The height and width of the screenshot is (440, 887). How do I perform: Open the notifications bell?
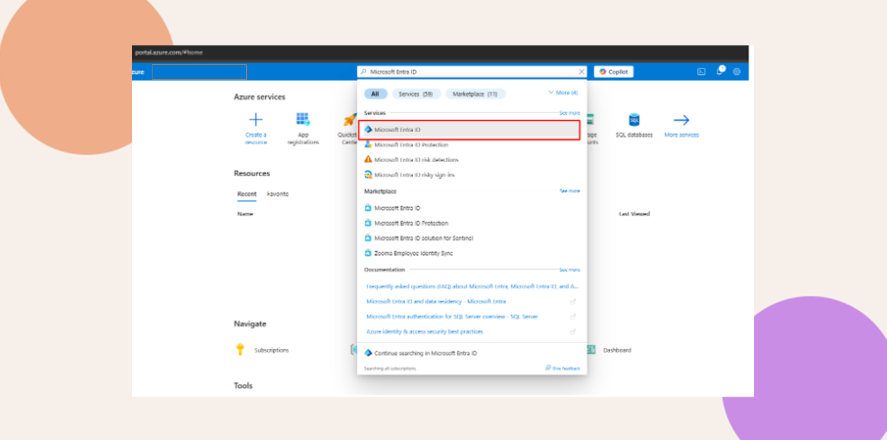[720, 71]
